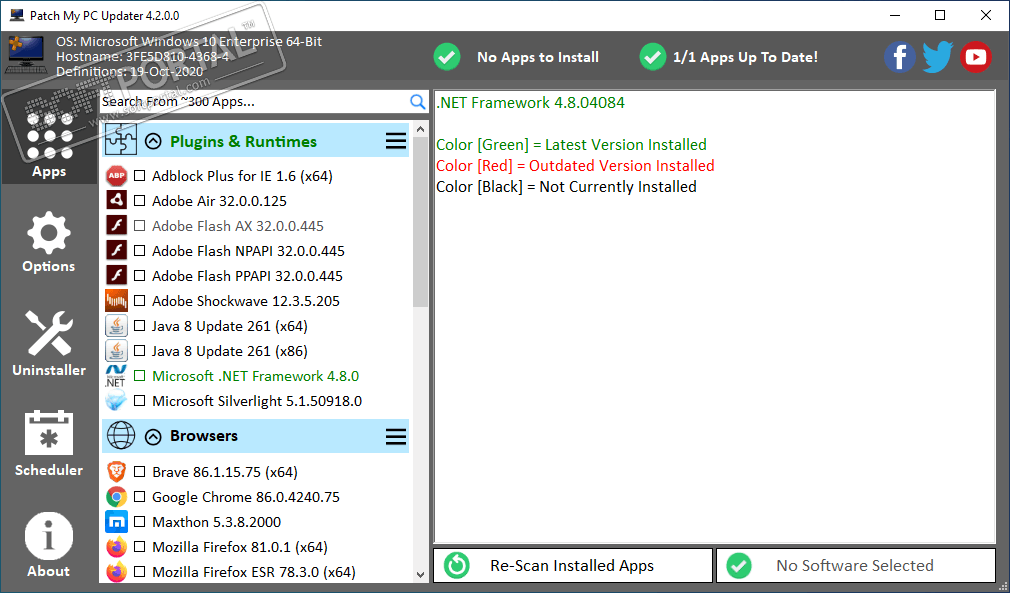Click the 'No Apps to Install' text

(x=538, y=57)
